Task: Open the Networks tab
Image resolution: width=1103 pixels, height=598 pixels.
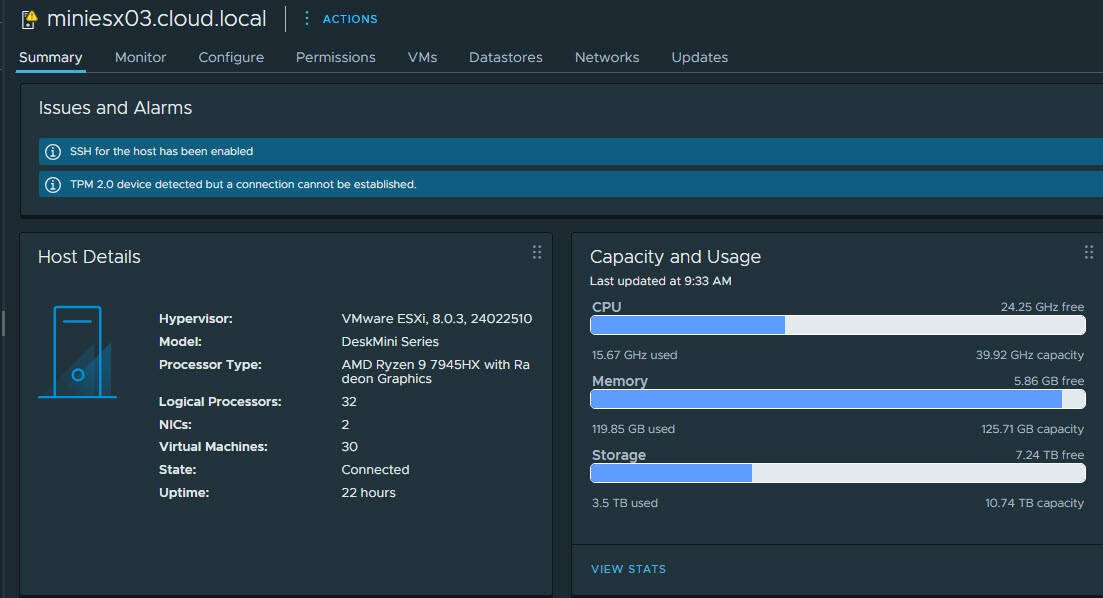Action: [x=607, y=58]
